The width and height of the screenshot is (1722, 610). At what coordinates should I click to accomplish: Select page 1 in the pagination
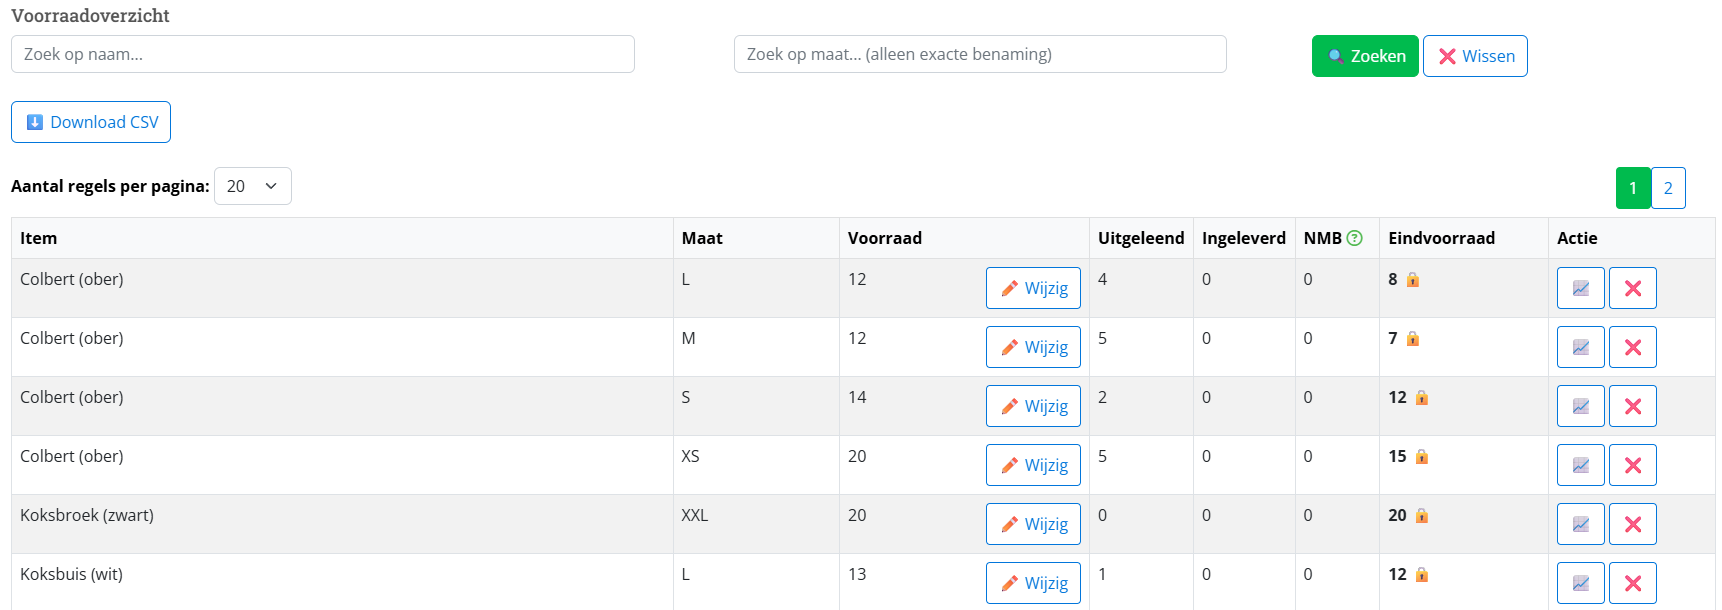point(1632,188)
